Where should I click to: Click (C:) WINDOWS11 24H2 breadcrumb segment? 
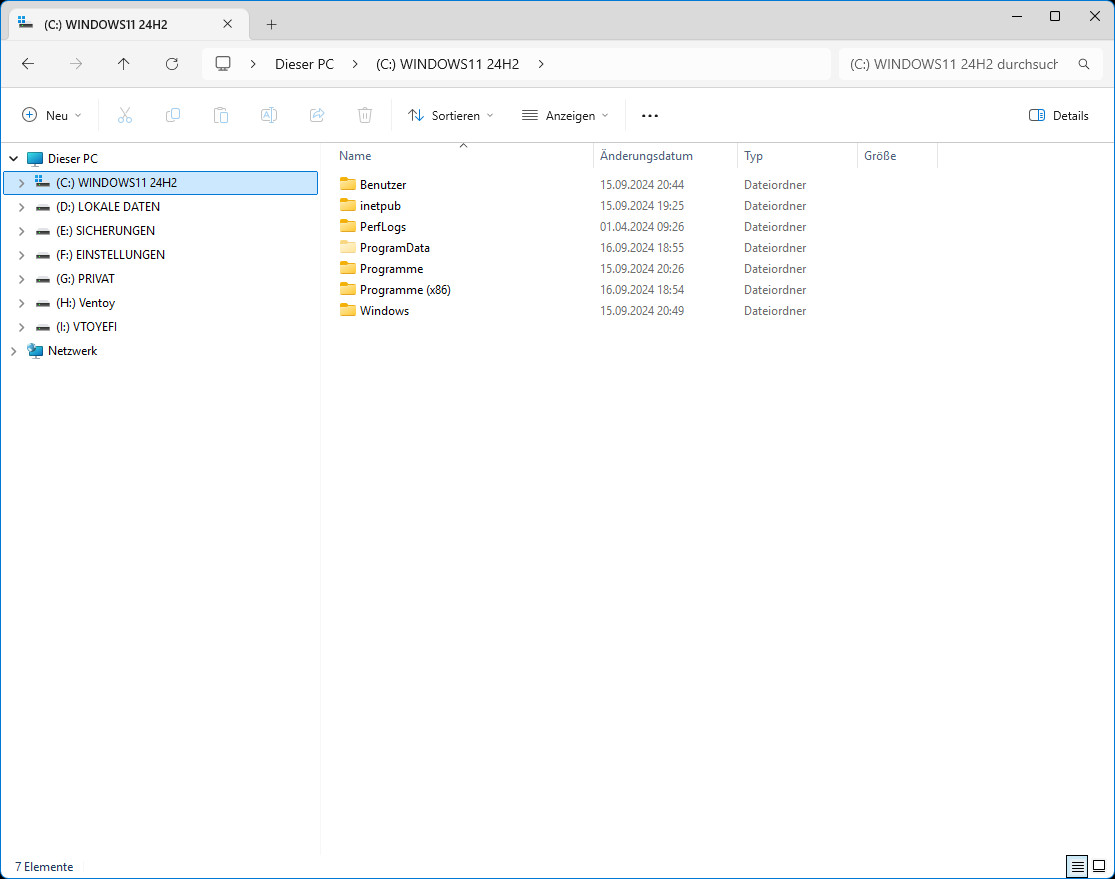(x=447, y=64)
